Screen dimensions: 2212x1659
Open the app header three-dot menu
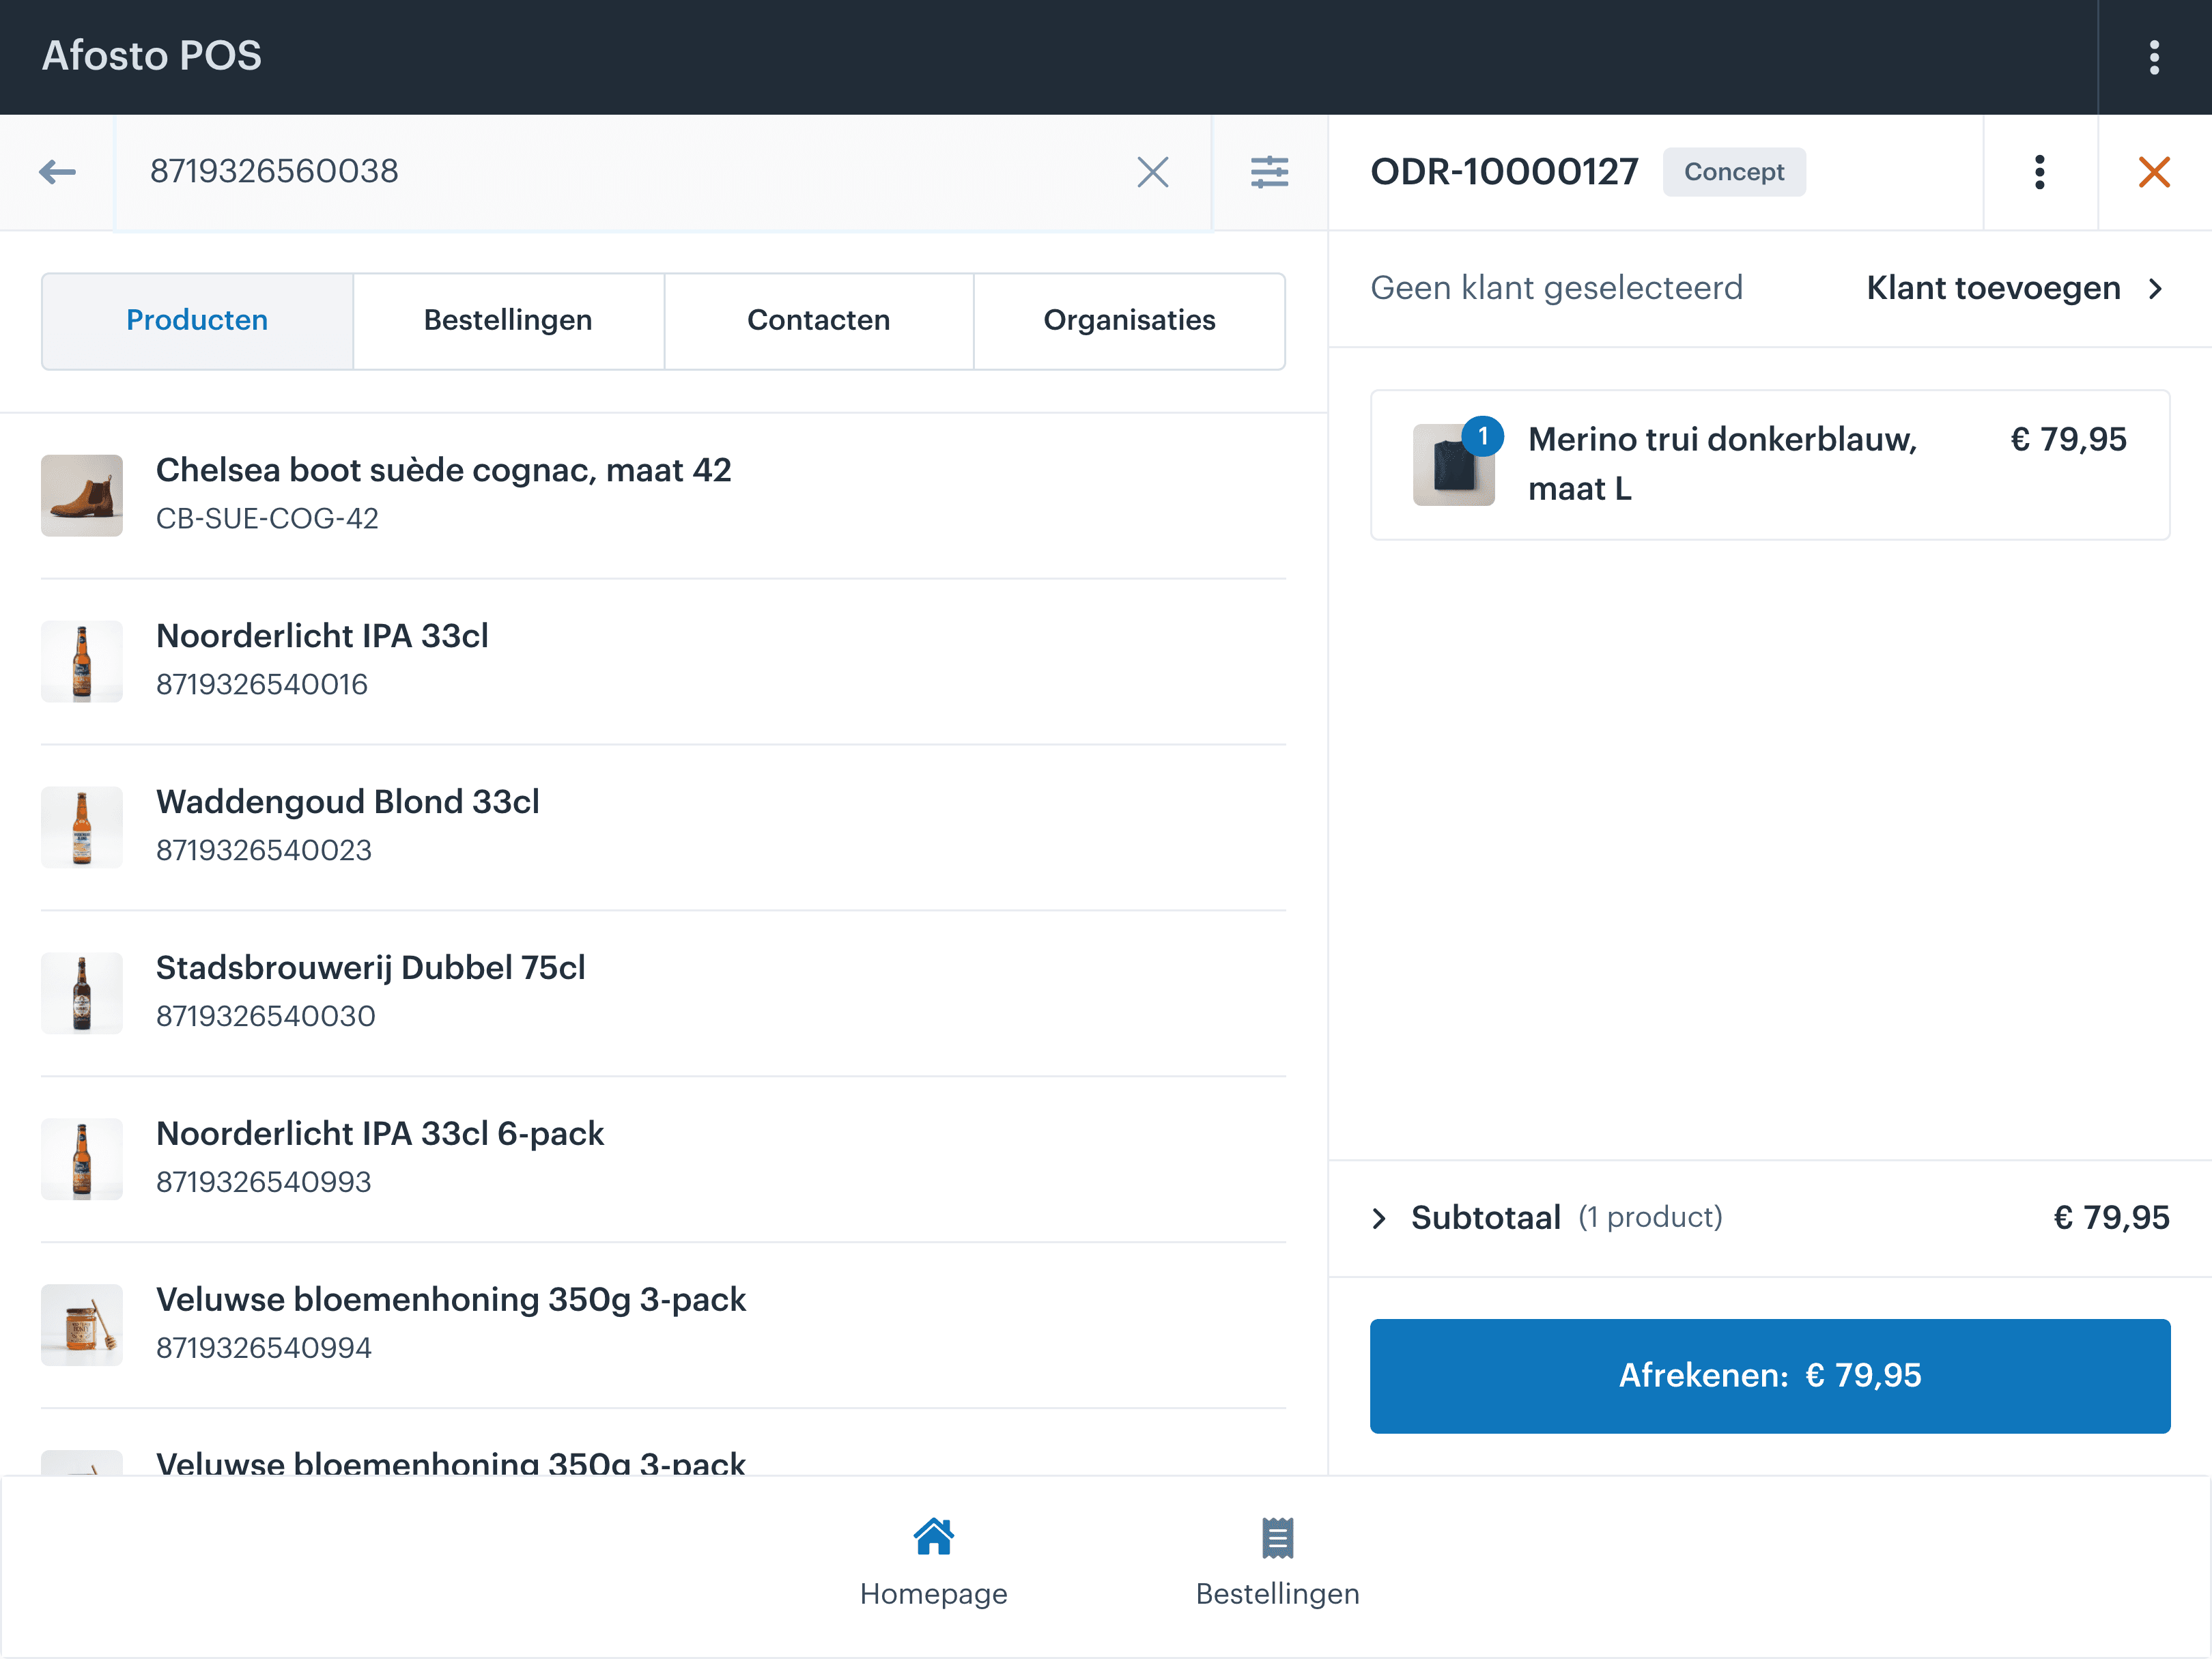point(2154,57)
